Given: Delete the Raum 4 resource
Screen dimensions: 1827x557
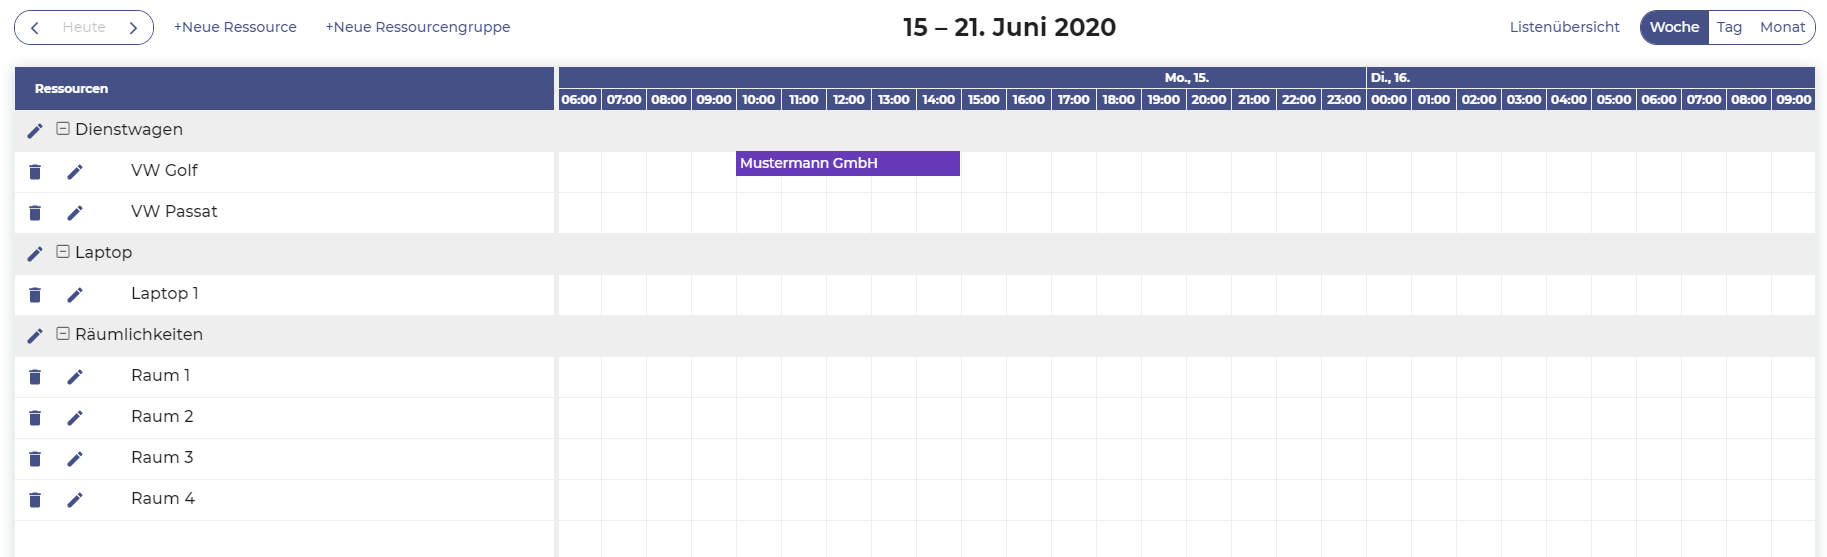Looking at the screenshot, I should coord(35,500).
